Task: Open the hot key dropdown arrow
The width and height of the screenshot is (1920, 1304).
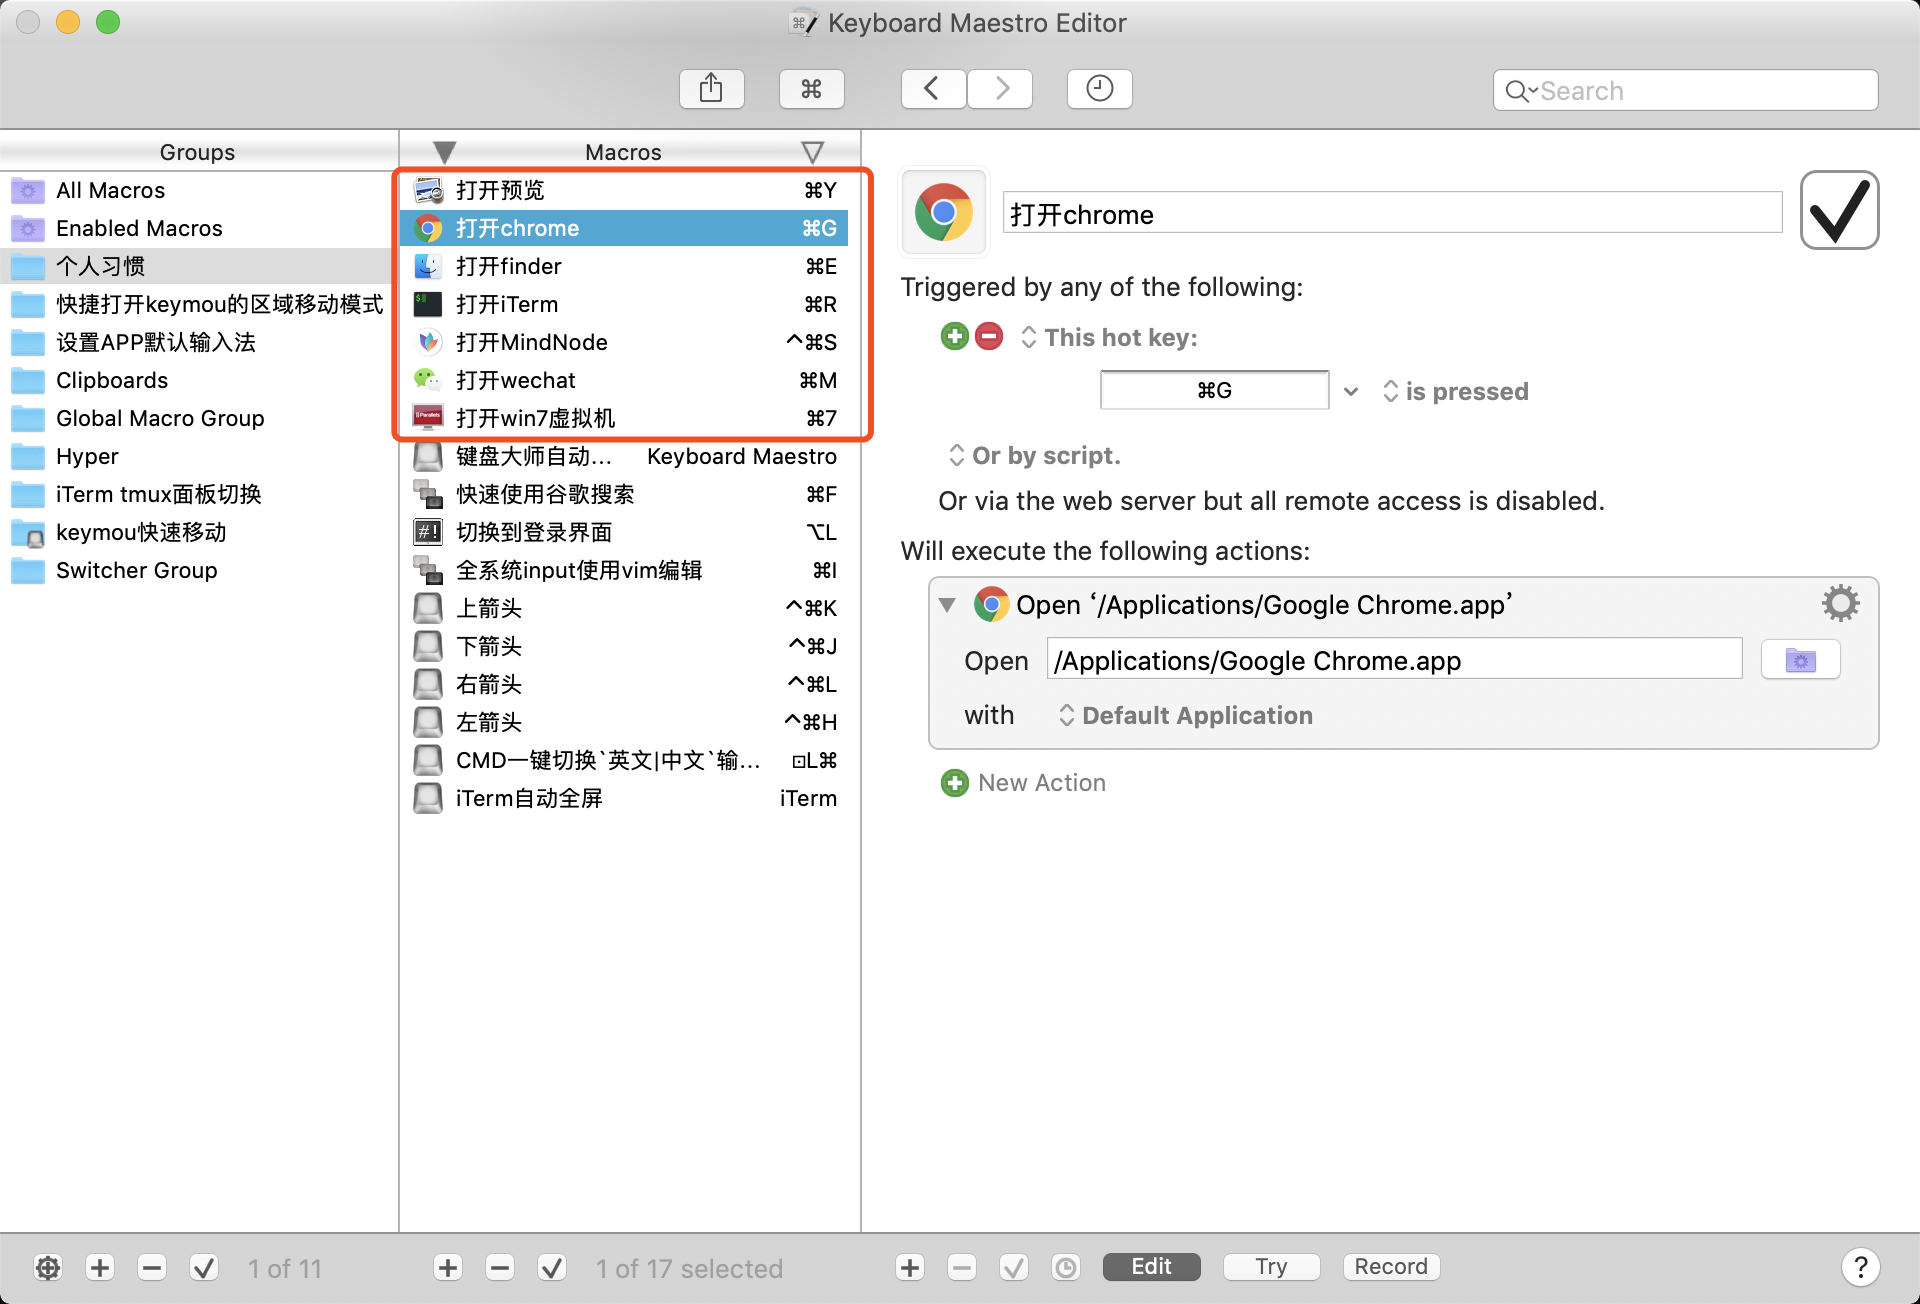Action: [1351, 391]
